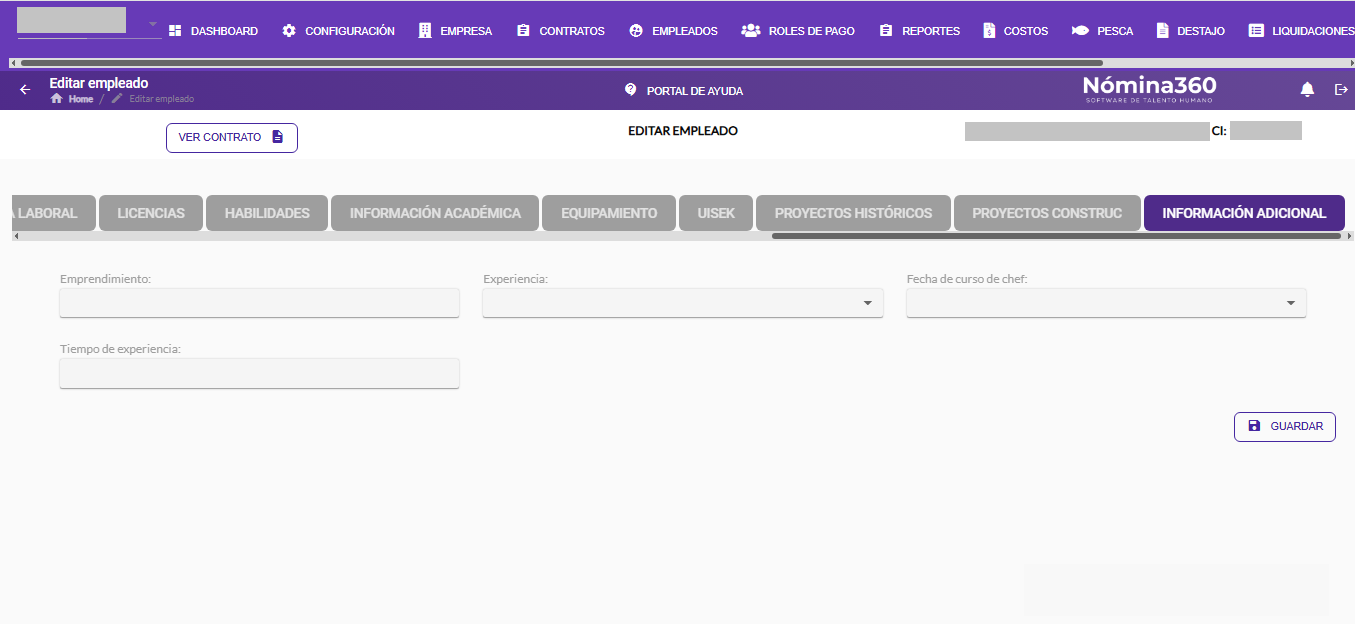Click the Pesca fish icon
The height and width of the screenshot is (624, 1355).
click(x=1080, y=31)
